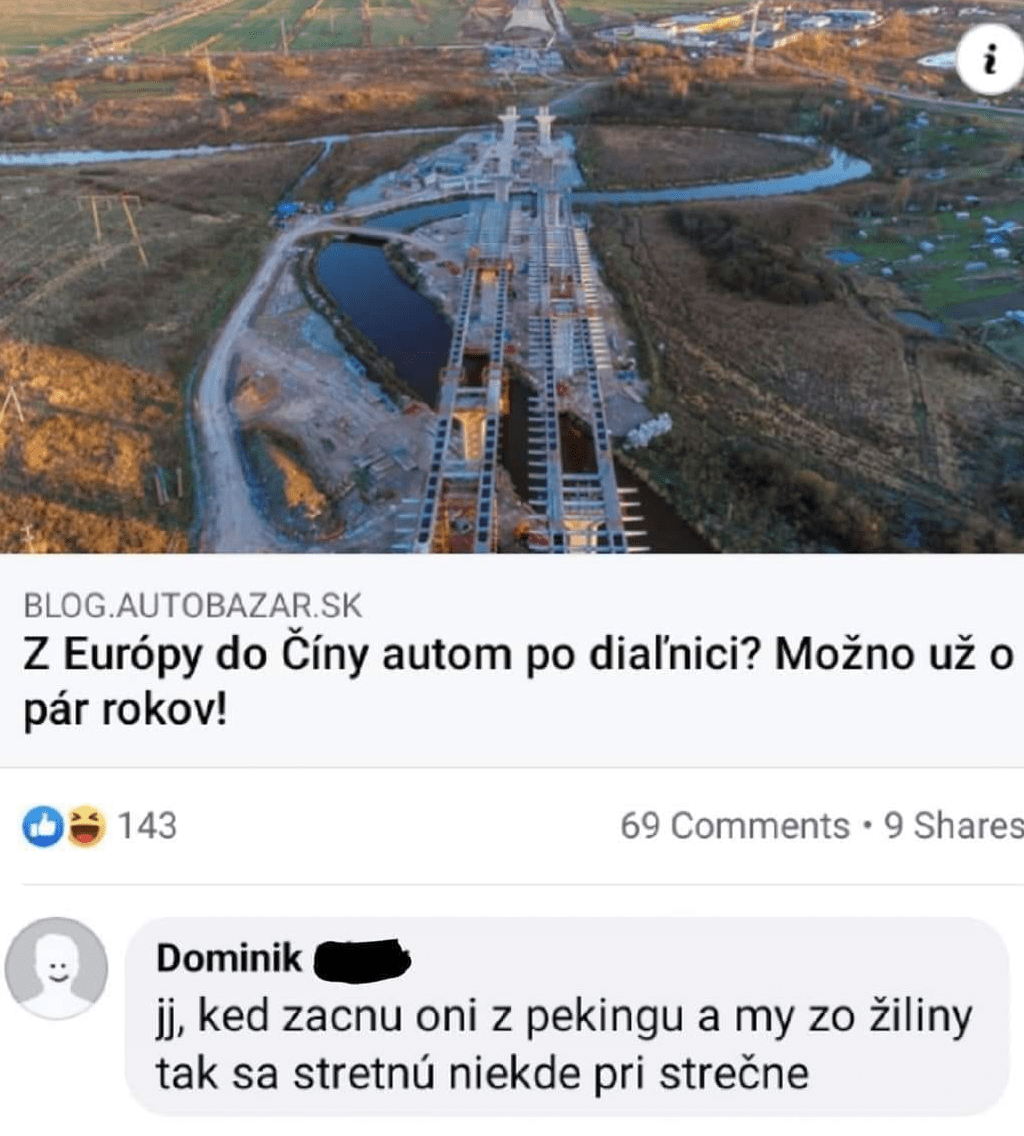Open the 9 Shares link

[x=954, y=826]
